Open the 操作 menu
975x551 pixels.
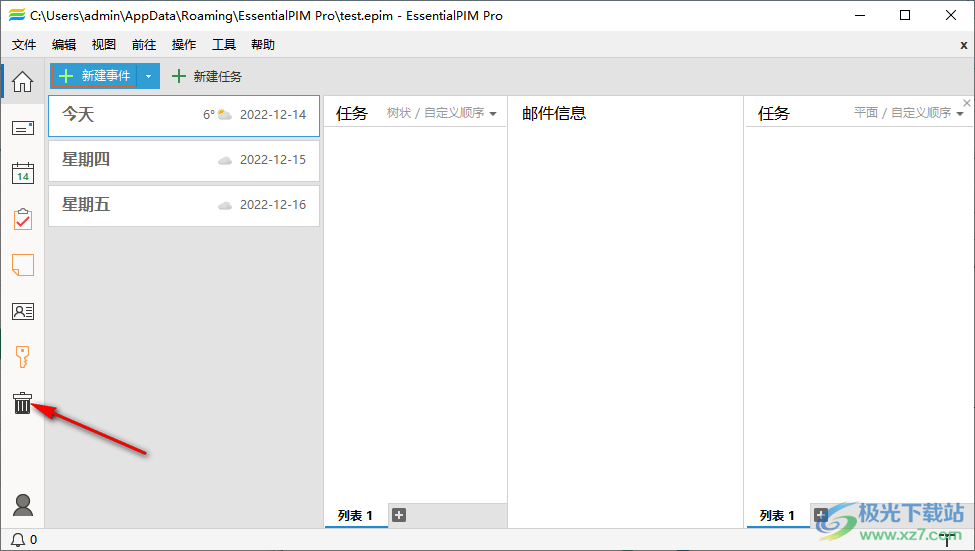[183, 45]
